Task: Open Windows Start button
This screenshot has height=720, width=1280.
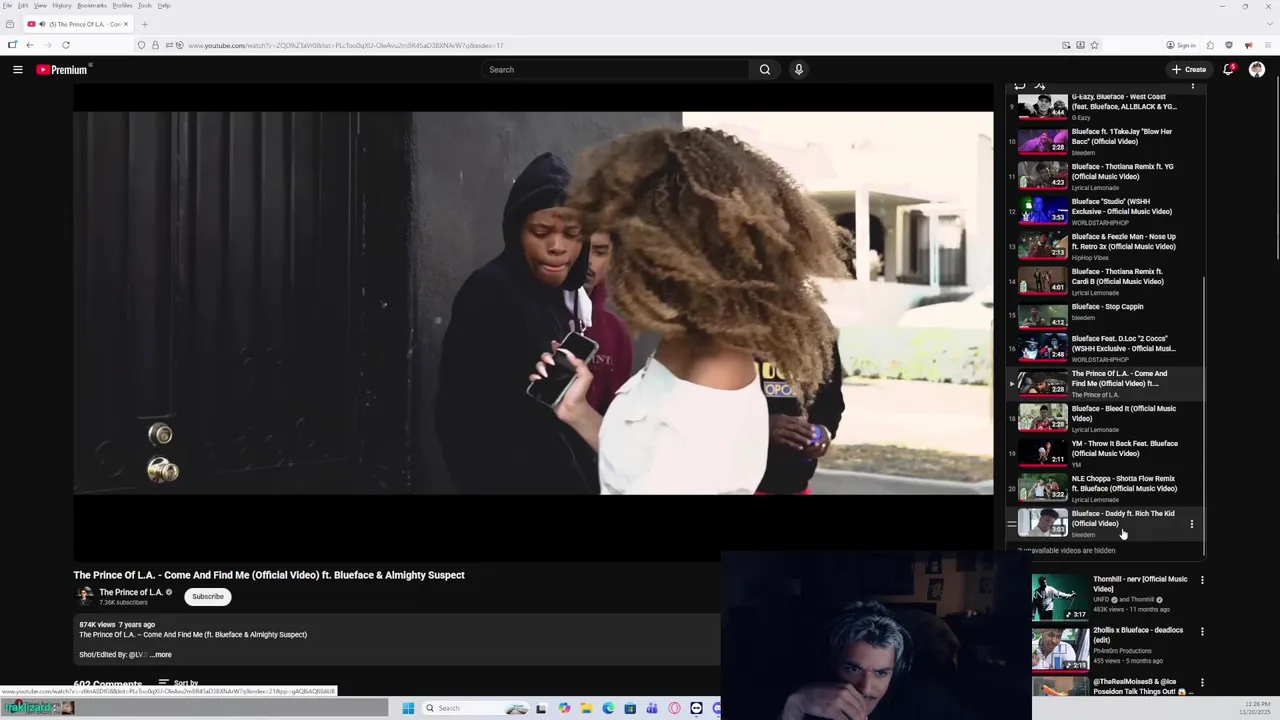Action: (408, 708)
